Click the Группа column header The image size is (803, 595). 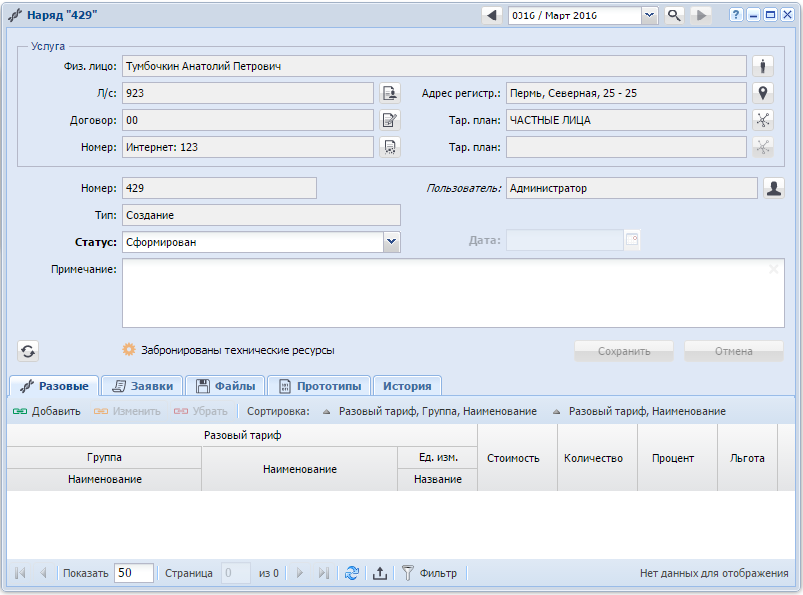coord(104,457)
